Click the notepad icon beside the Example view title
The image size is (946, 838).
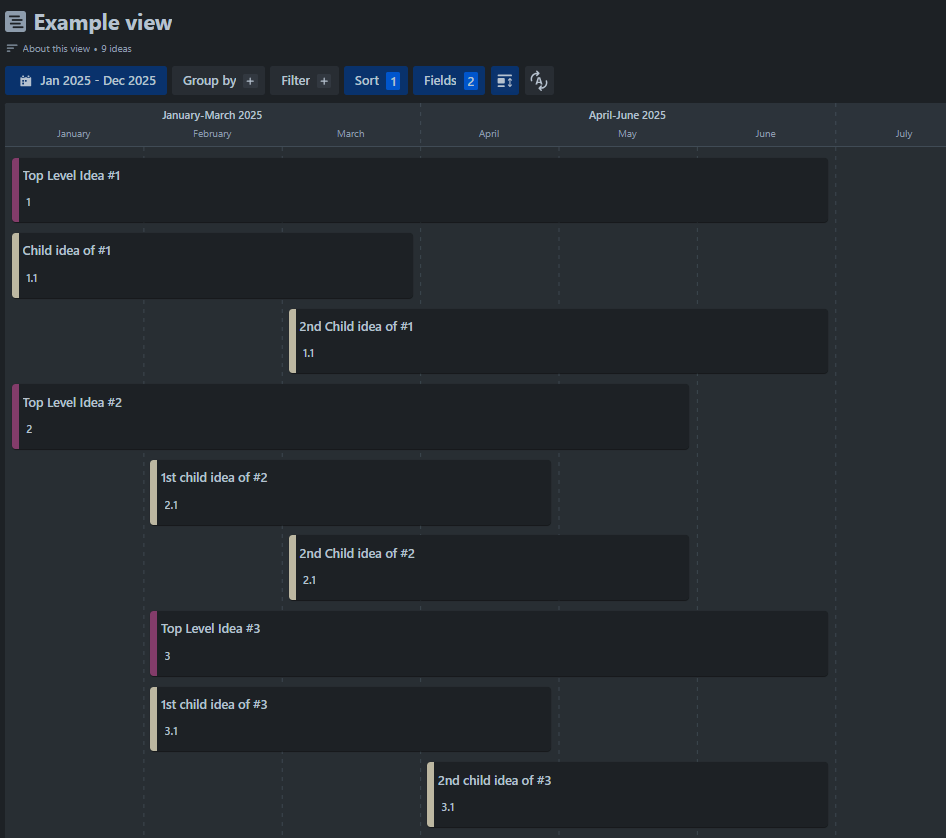15,21
